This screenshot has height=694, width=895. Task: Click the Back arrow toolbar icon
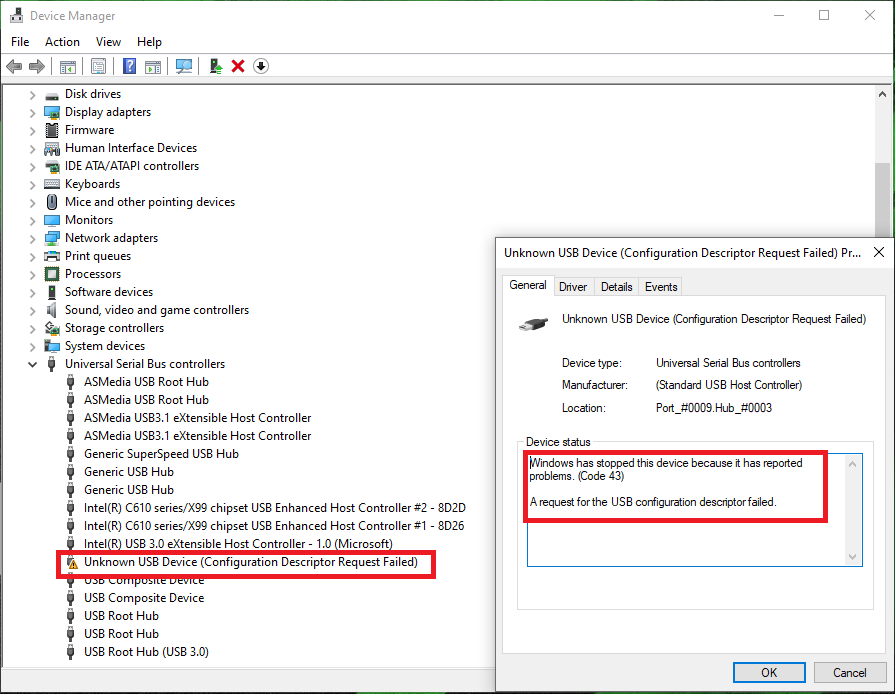[14, 67]
